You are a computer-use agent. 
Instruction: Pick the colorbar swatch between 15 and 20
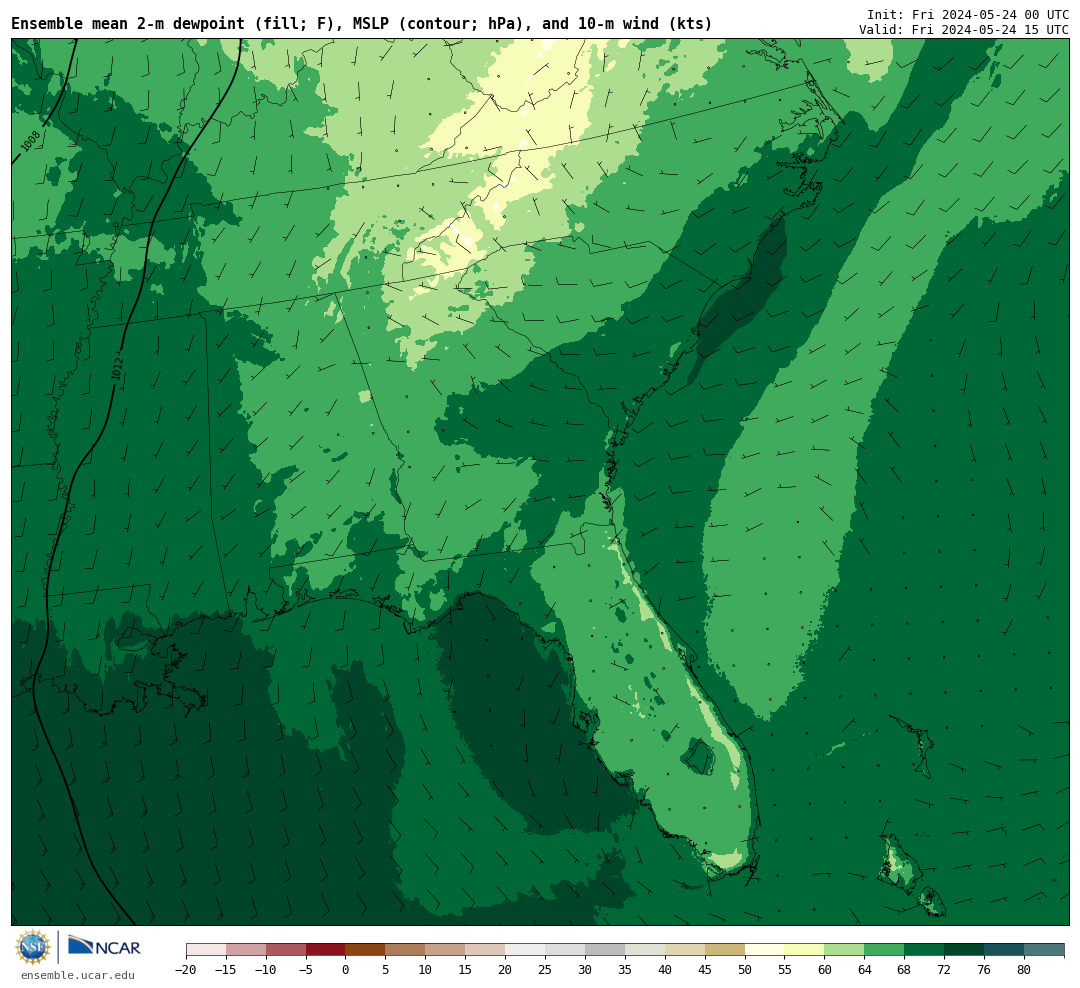pyautogui.click(x=486, y=950)
